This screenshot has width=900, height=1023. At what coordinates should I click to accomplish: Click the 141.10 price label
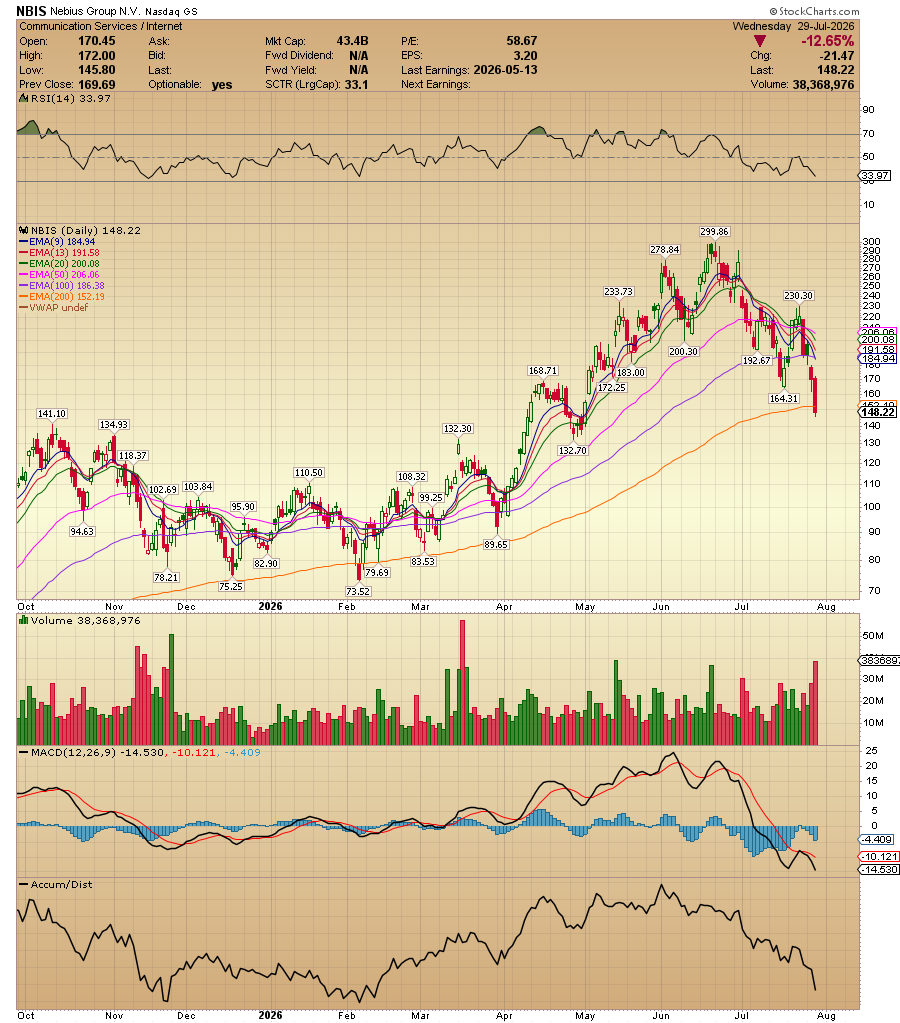[x=52, y=414]
